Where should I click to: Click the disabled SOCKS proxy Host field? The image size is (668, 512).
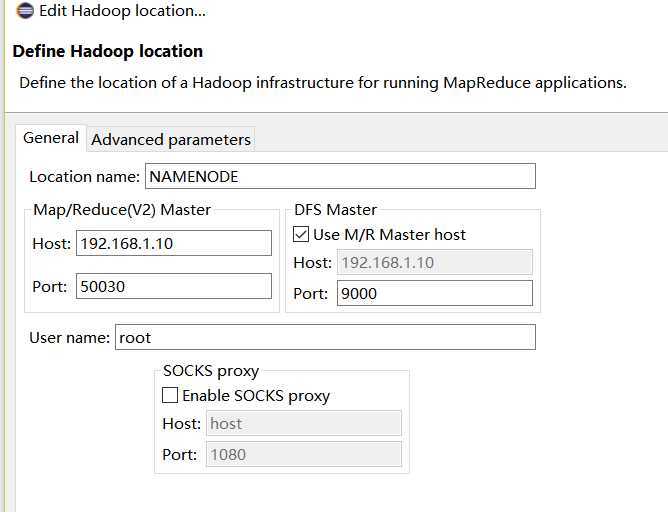(x=304, y=423)
